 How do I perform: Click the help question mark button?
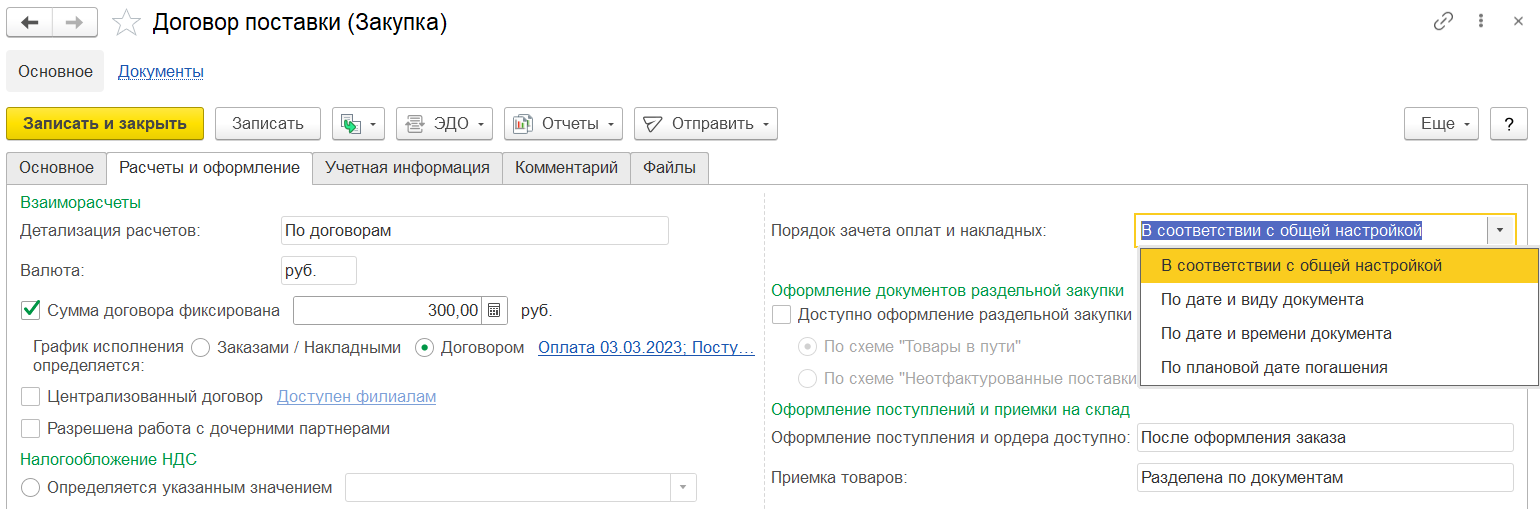pyautogui.click(x=1508, y=124)
